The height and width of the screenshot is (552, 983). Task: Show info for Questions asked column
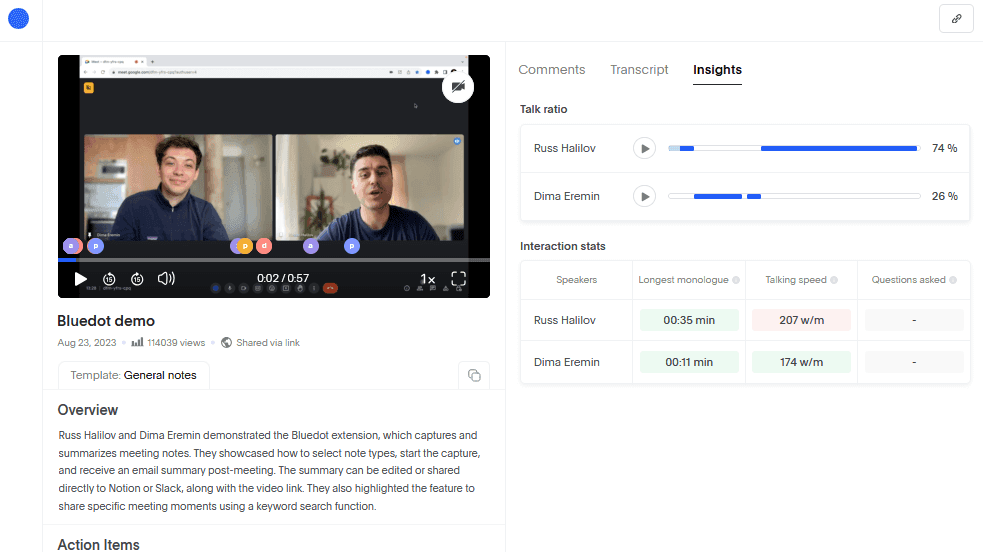tap(953, 280)
